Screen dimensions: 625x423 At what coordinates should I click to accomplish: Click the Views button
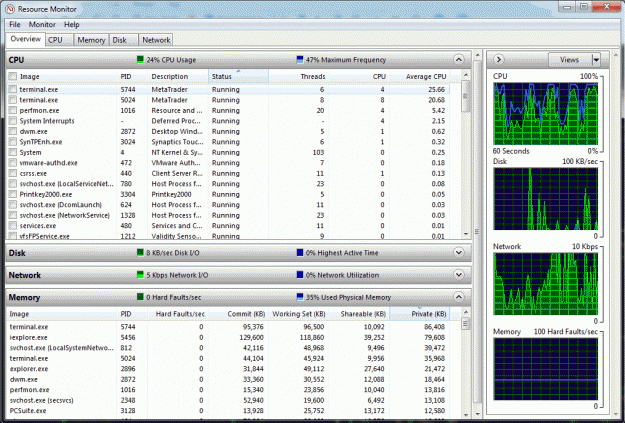[570, 60]
